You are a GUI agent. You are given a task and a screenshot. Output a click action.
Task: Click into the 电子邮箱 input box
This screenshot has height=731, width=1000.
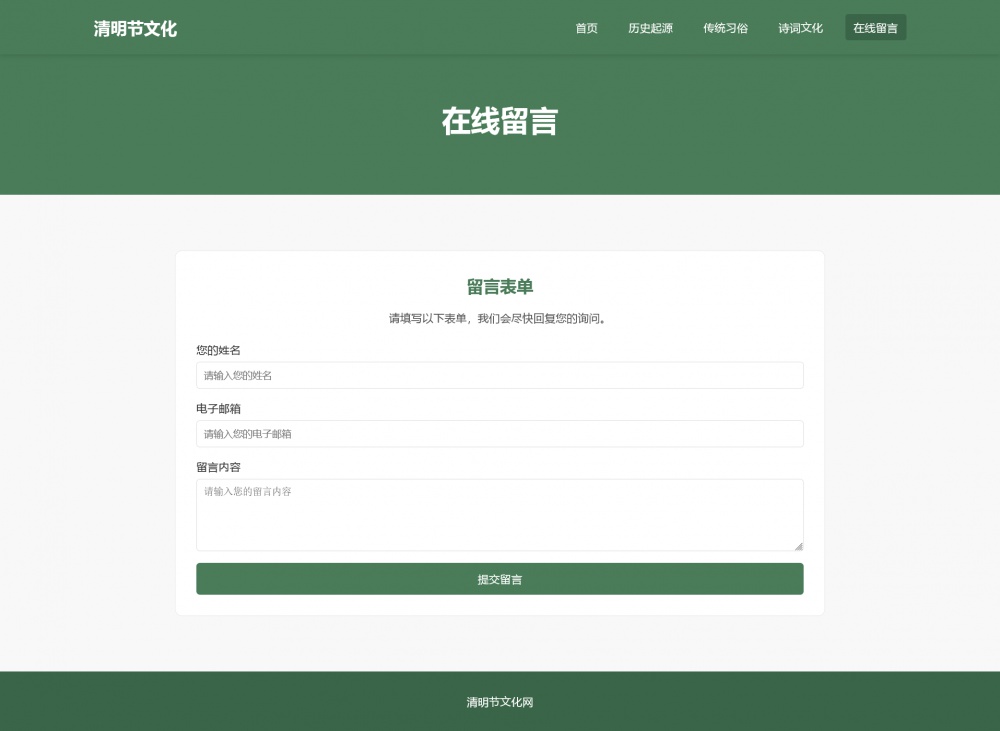pos(499,434)
